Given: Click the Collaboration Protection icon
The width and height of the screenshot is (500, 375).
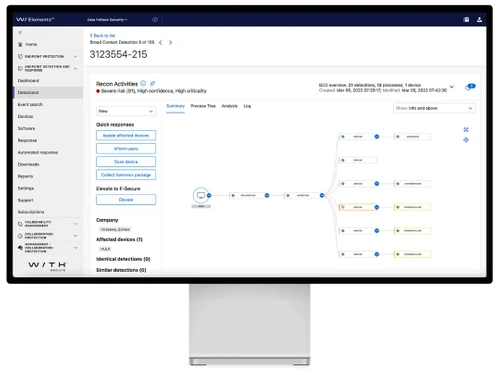Looking at the screenshot, I should [x=20, y=236].
